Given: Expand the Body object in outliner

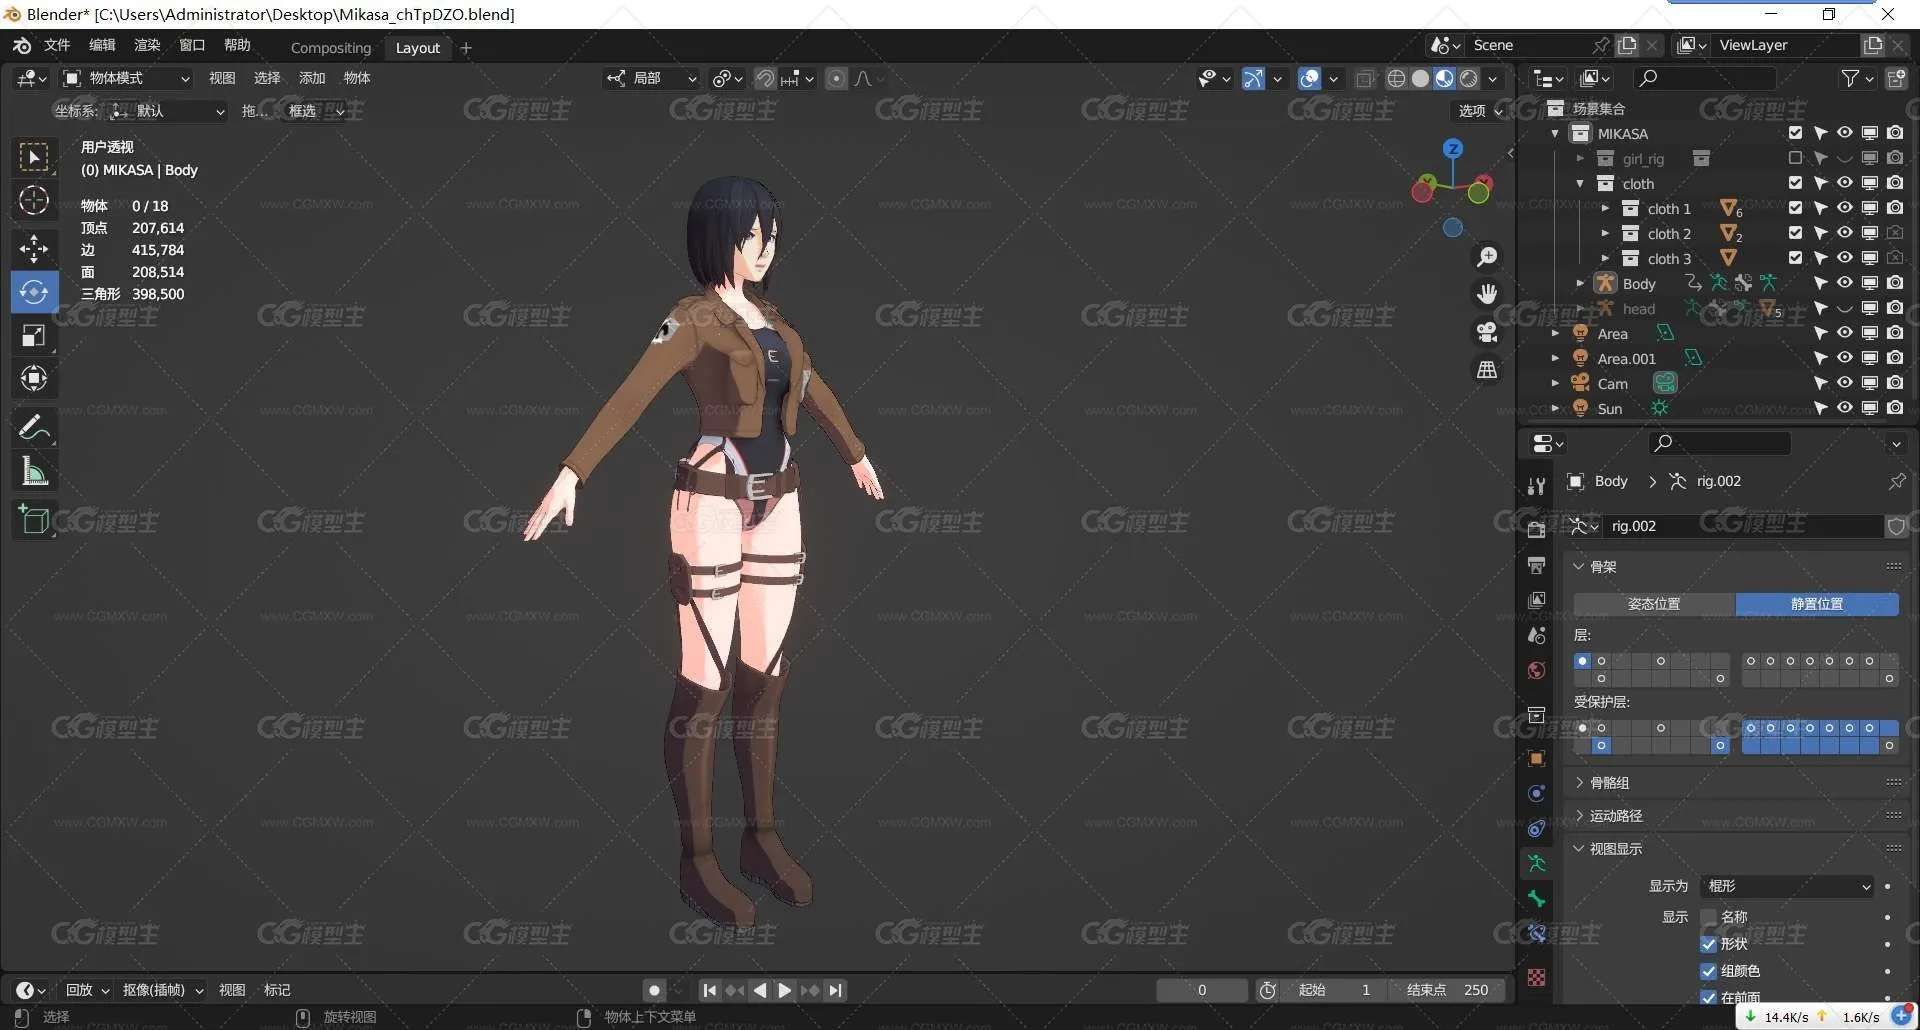Looking at the screenshot, I should (x=1580, y=284).
